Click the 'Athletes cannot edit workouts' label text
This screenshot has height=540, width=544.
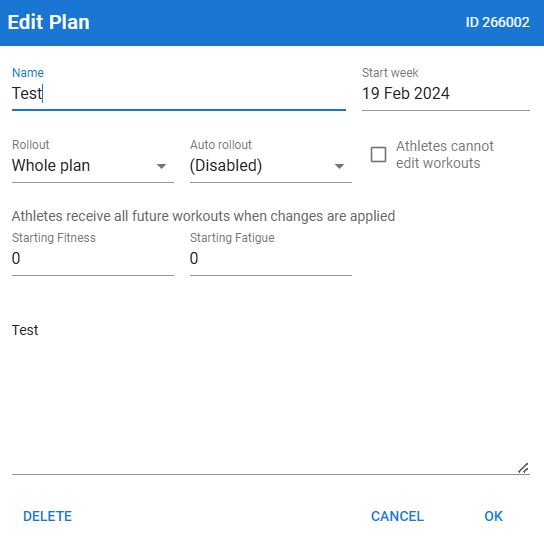(x=445, y=155)
